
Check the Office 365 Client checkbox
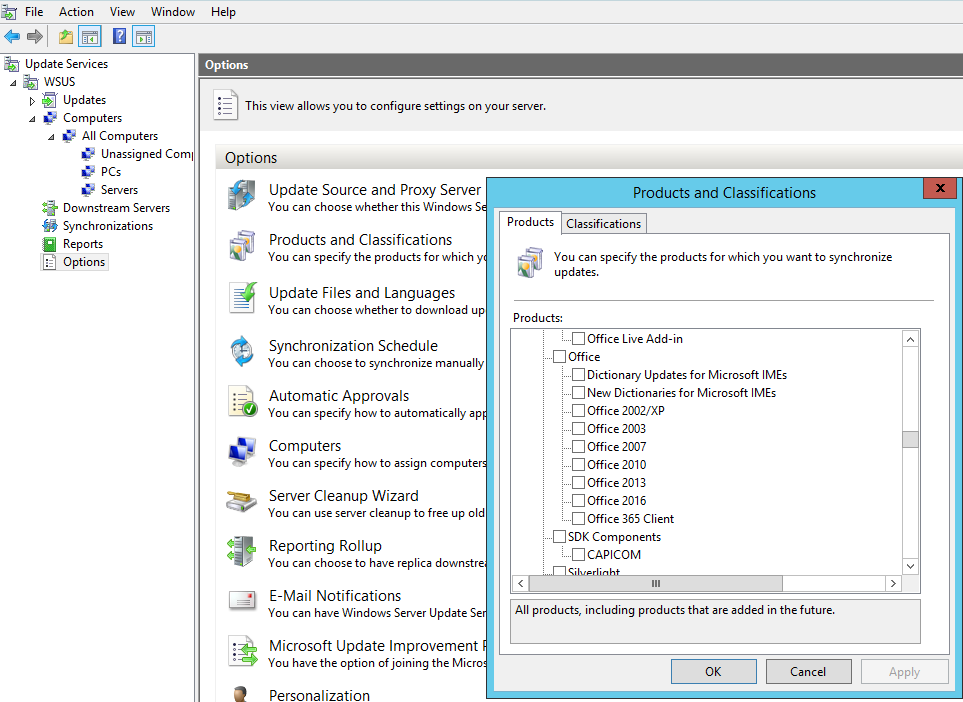point(579,518)
